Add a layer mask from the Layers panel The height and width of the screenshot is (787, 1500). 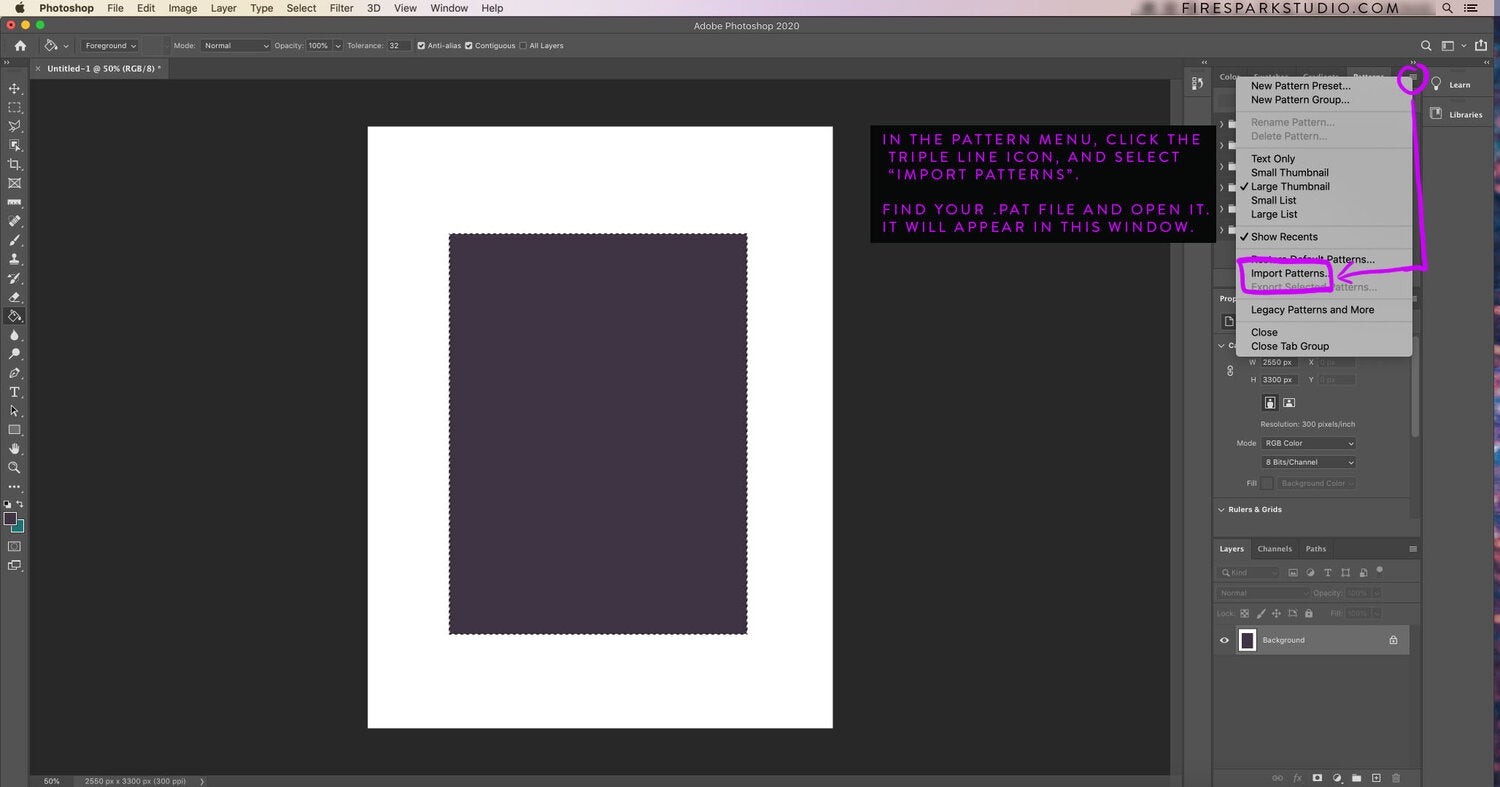[x=1317, y=778]
